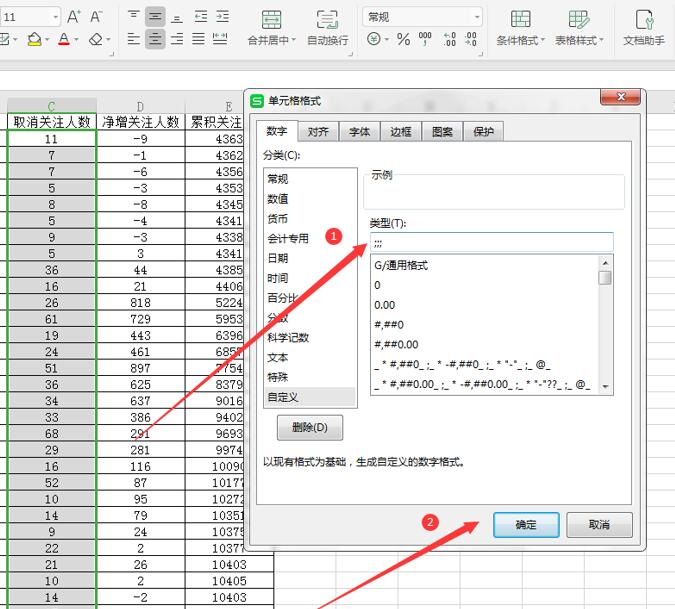
Task: Click decrease decimal places icon
Action: [x=471, y=39]
